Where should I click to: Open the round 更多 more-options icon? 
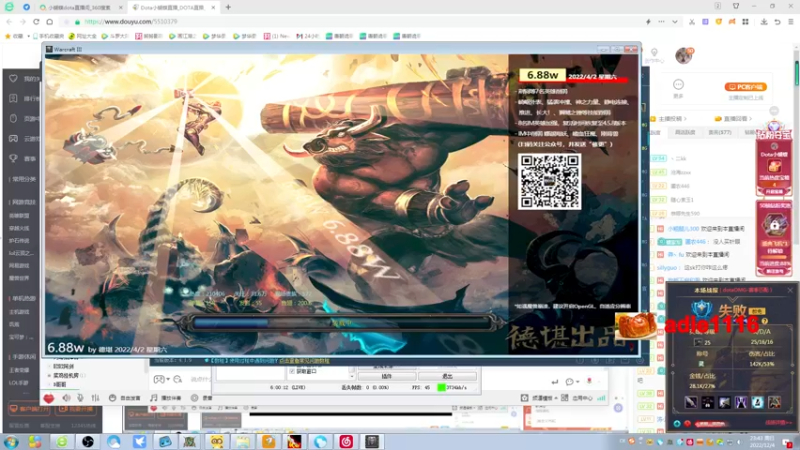click(678, 85)
